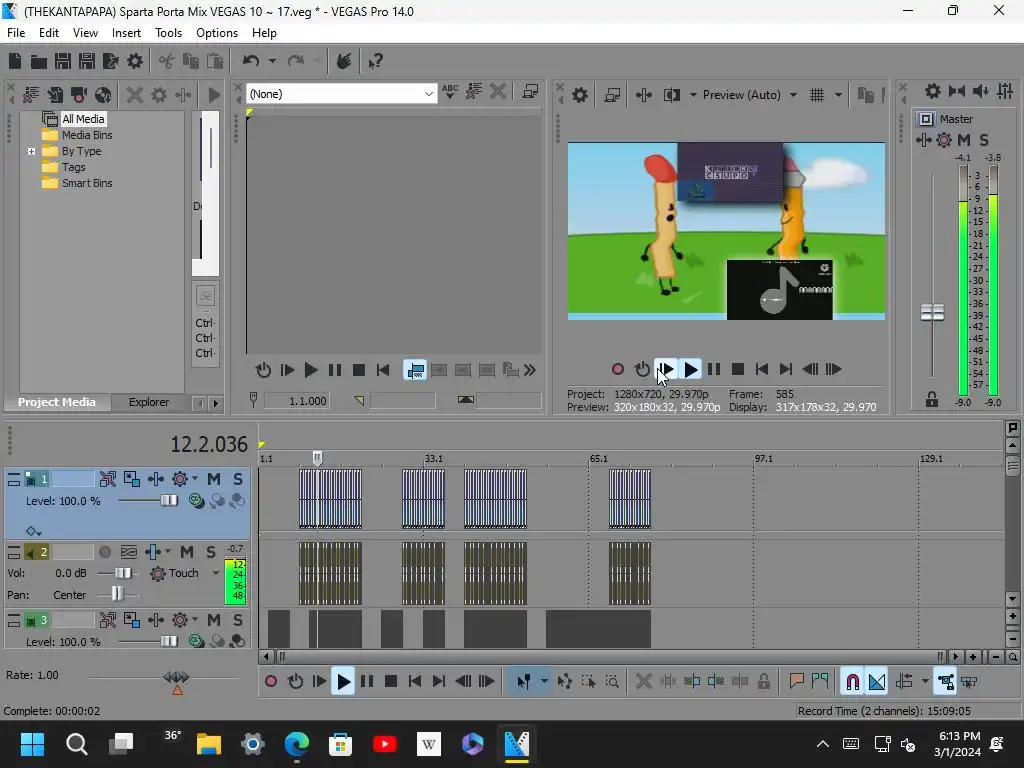Open VEGAS Pro from Windows taskbar

coord(517,743)
